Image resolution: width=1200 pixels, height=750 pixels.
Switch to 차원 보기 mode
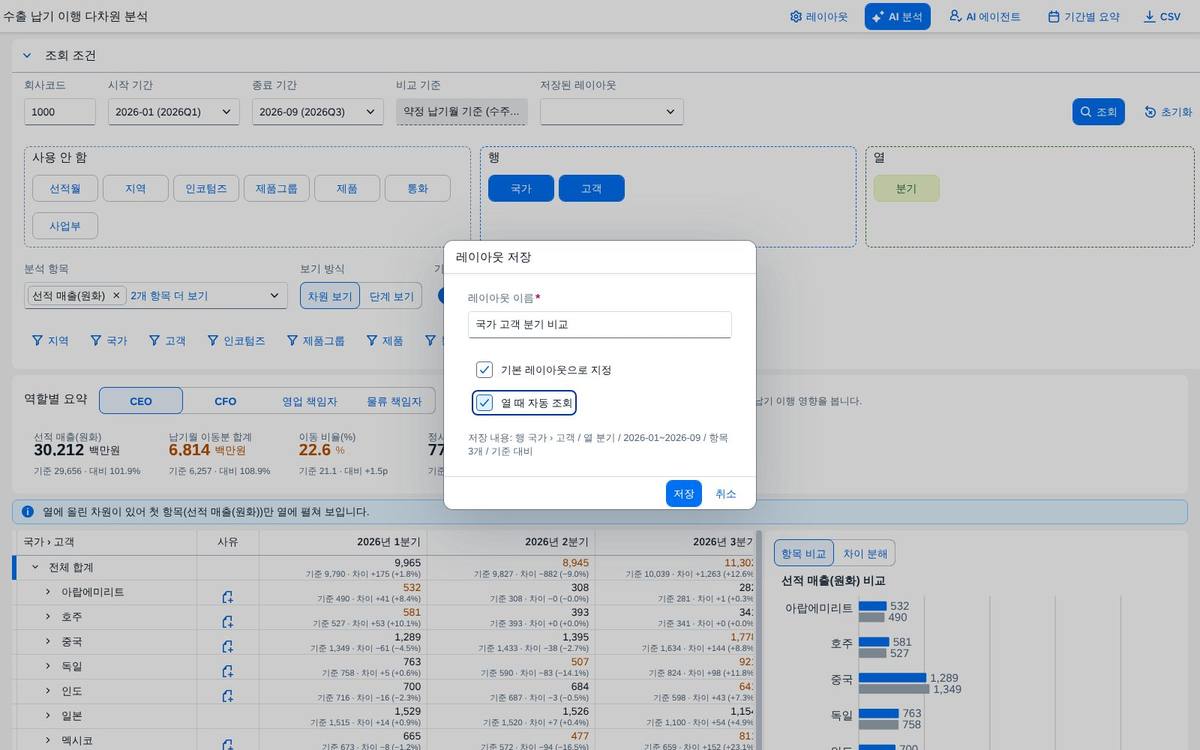329,296
